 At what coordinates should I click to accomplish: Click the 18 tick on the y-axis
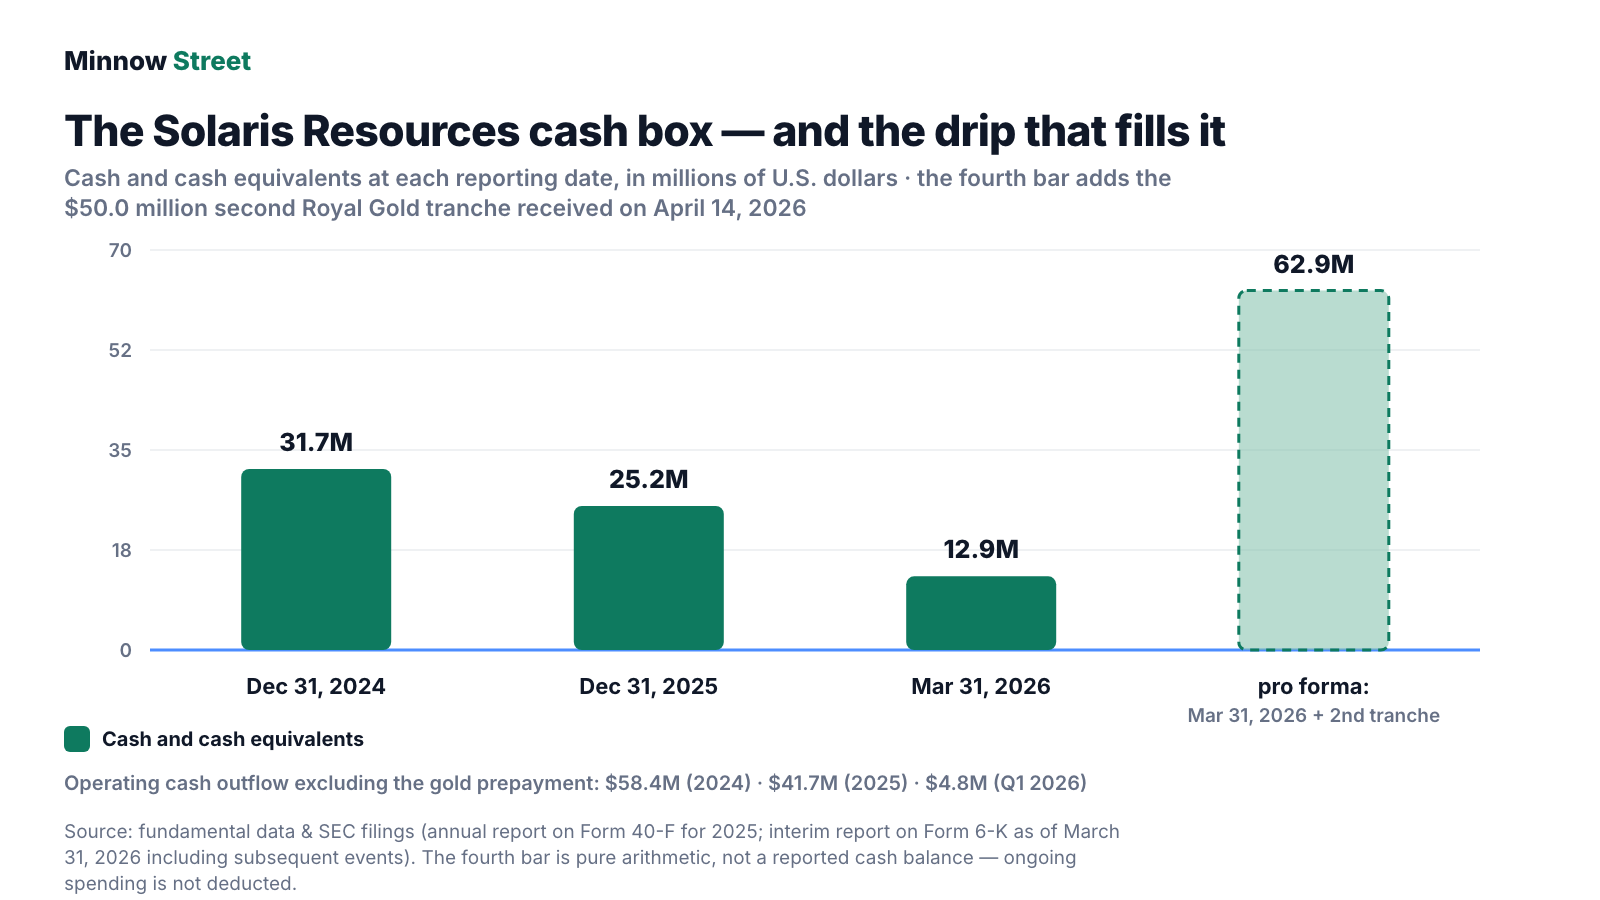(121, 550)
